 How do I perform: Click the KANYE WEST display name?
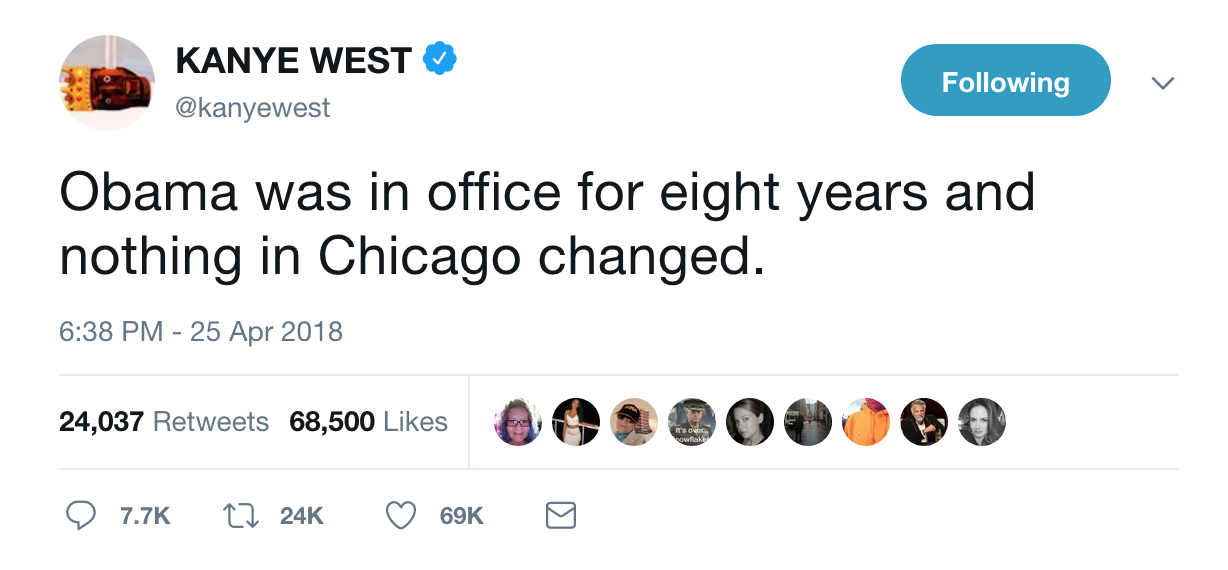coord(293,61)
